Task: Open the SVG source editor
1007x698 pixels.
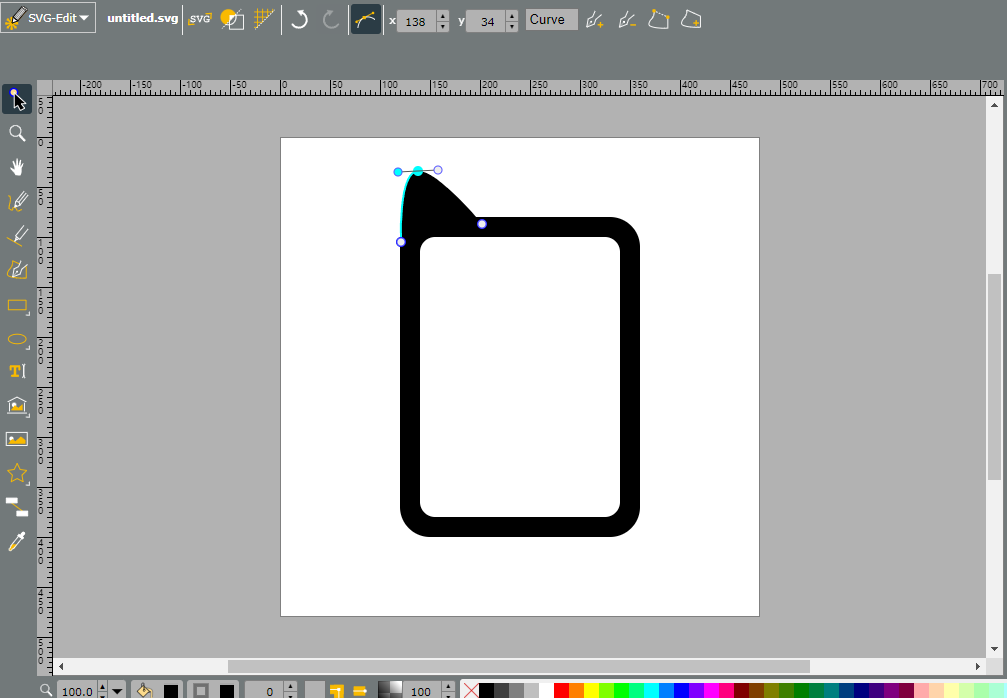Action: coord(200,19)
